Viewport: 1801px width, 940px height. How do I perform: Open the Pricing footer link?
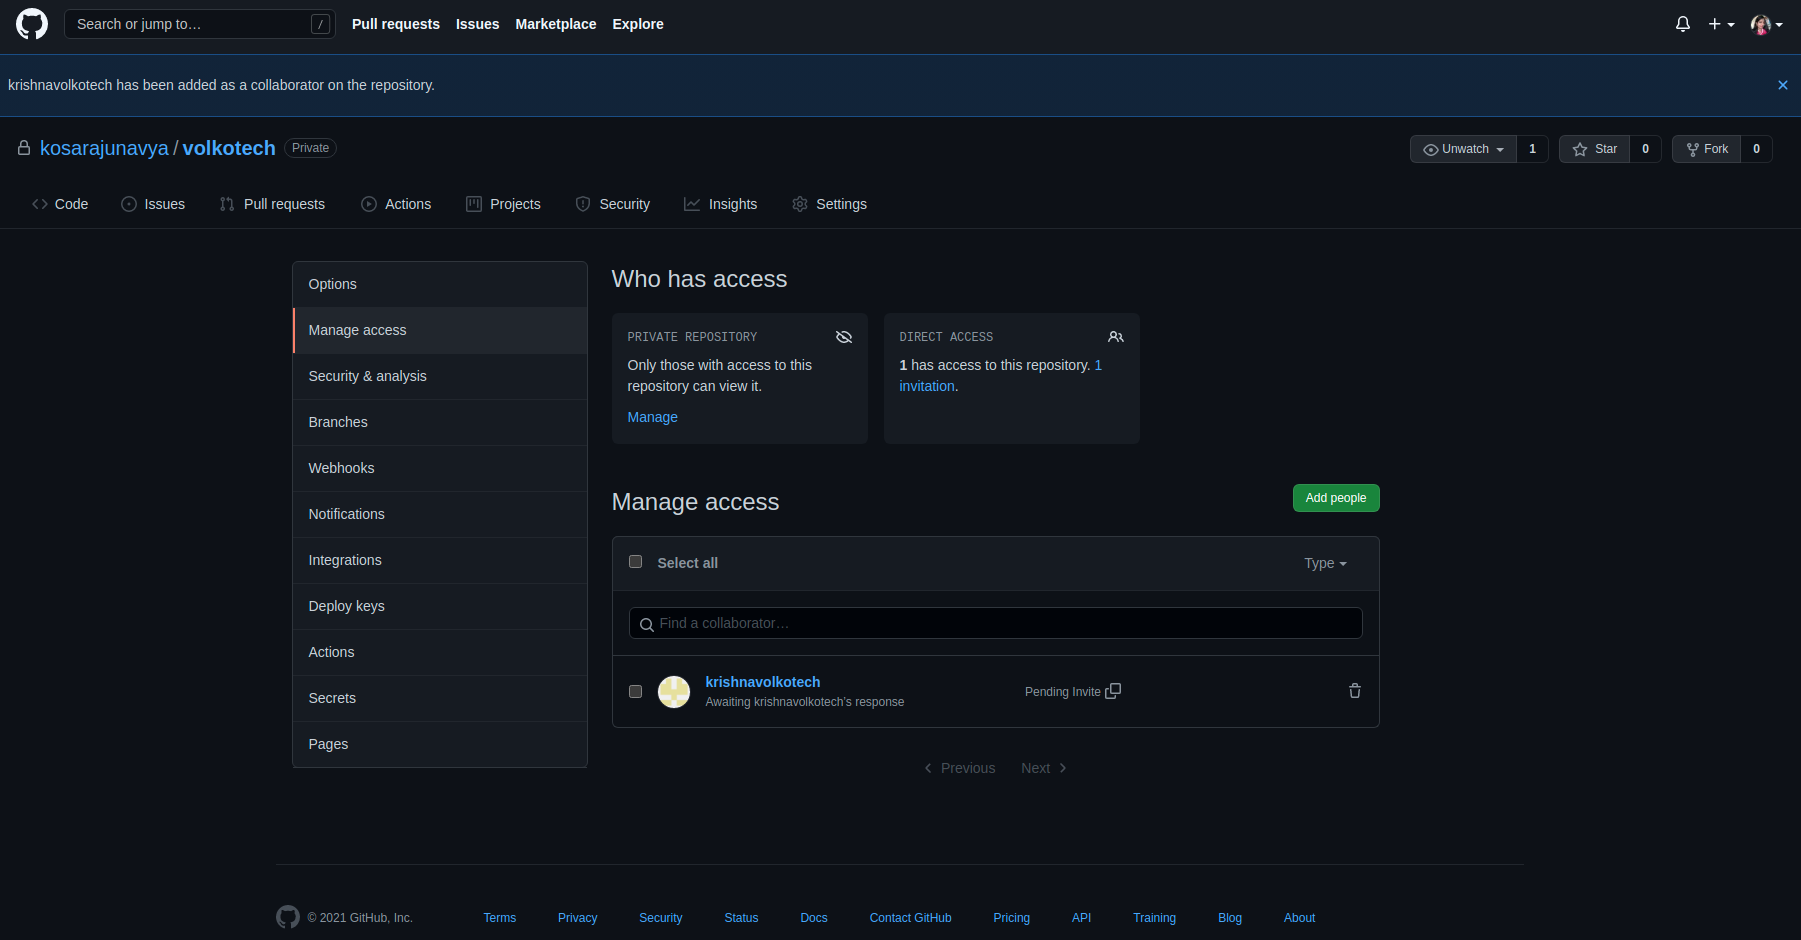pyautogui.click(x=1011, y=918)
